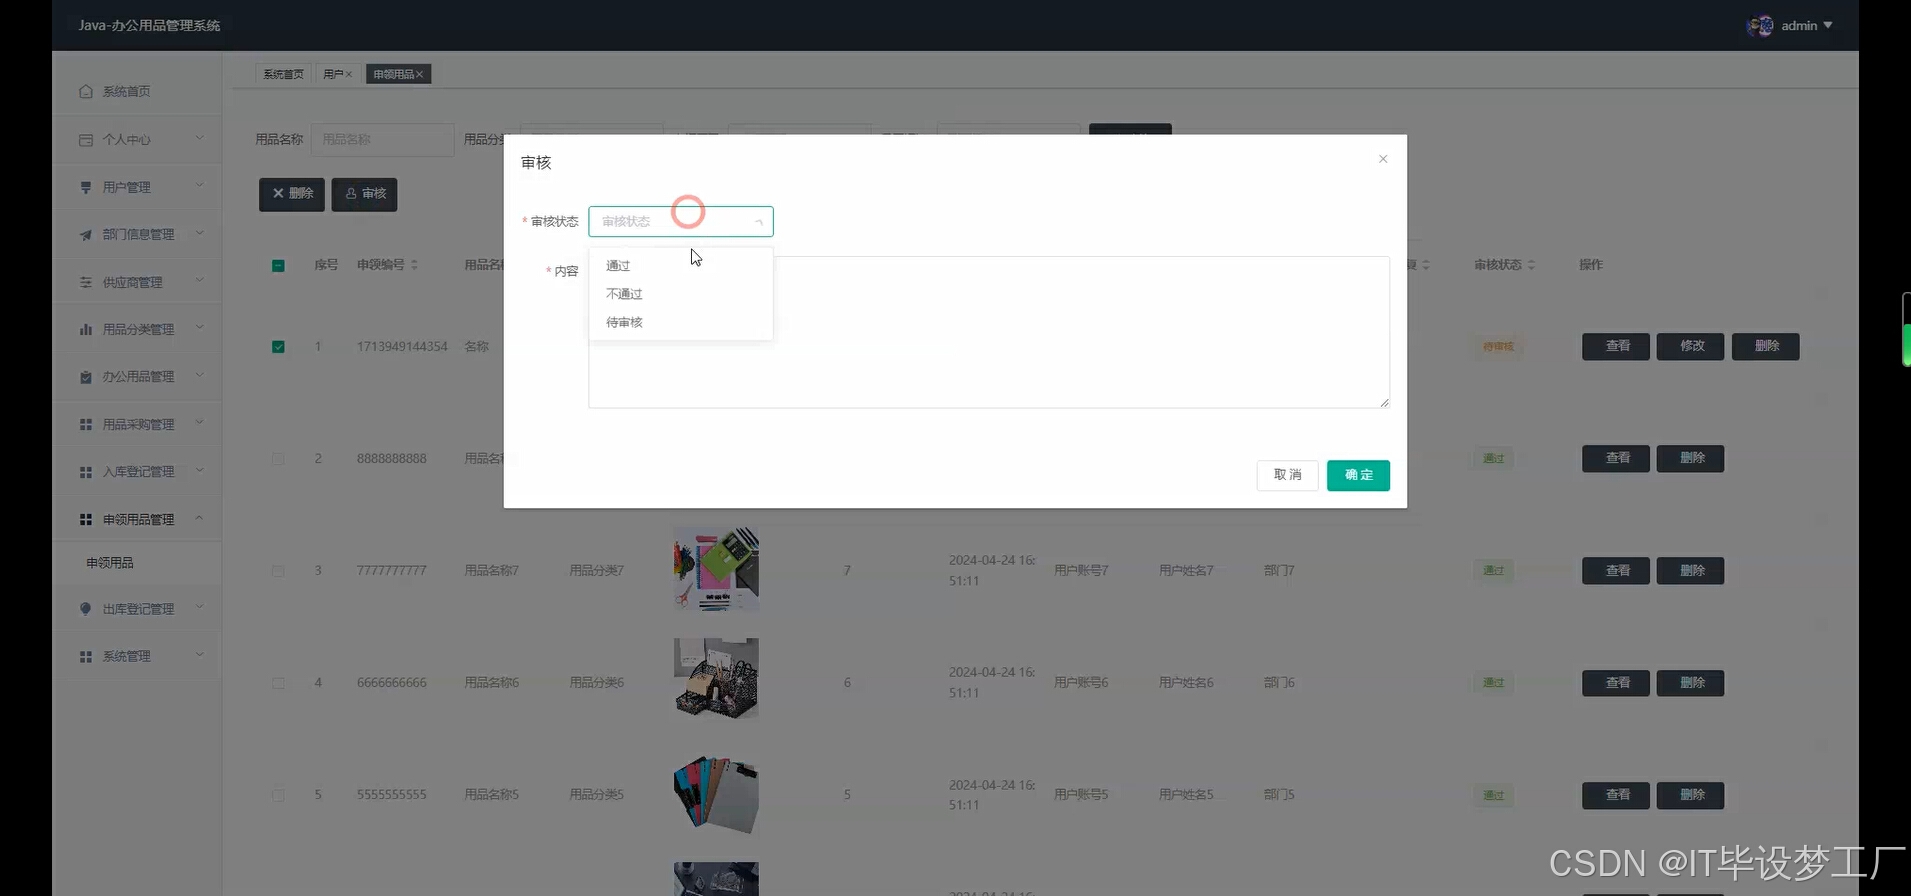Expand 个人中心 with its chevron
The width and height of the screenshot is (1911, 896).
199,138
